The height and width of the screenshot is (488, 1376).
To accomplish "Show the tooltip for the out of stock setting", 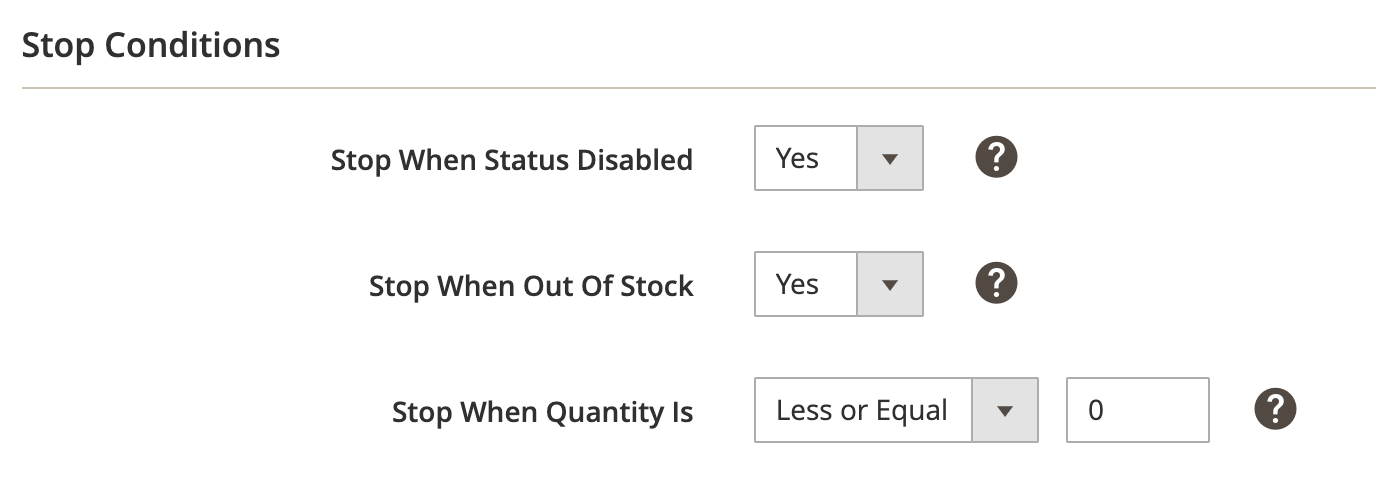I will (996, 284).
